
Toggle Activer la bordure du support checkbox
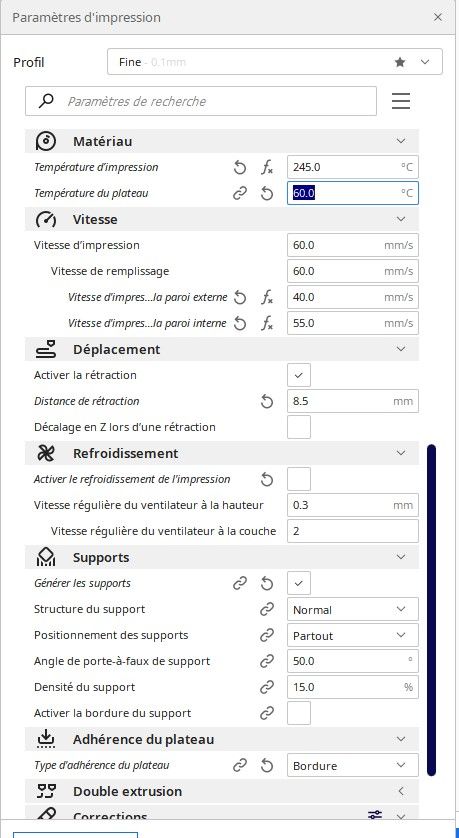coord(299,713)
